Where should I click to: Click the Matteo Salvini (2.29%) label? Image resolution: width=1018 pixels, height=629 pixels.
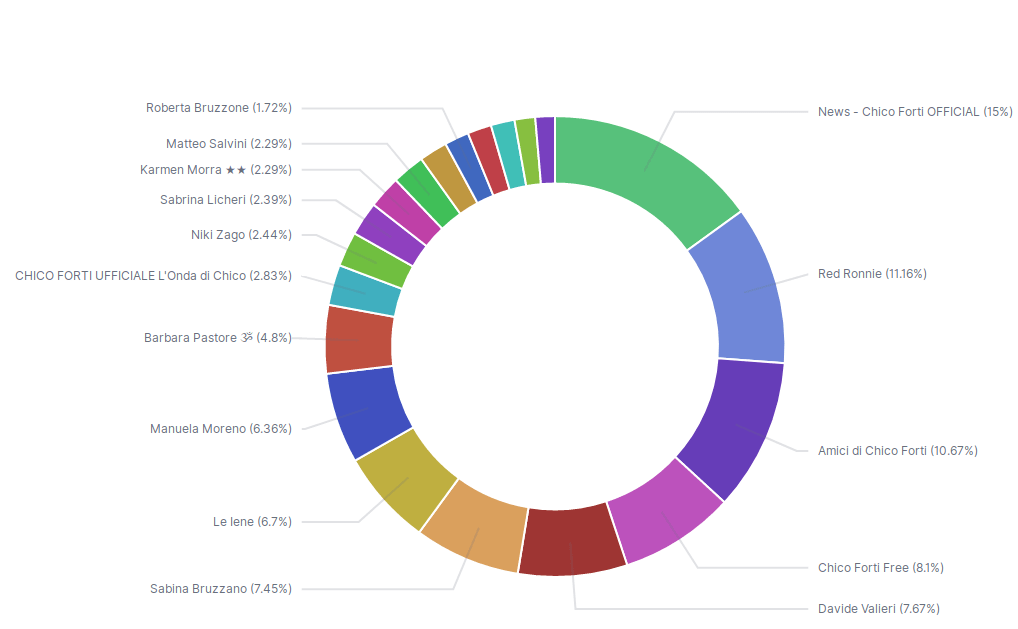click(x=229, y=144)
